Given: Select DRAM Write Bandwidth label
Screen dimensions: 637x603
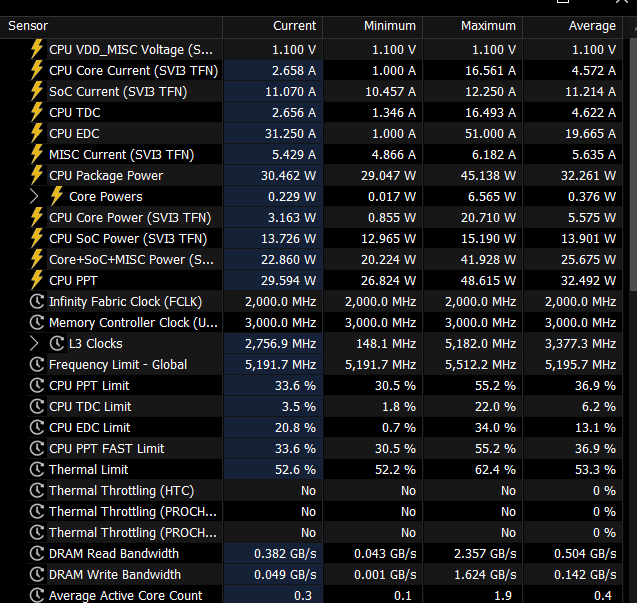Looking at the screenshot, I should 115,575.
